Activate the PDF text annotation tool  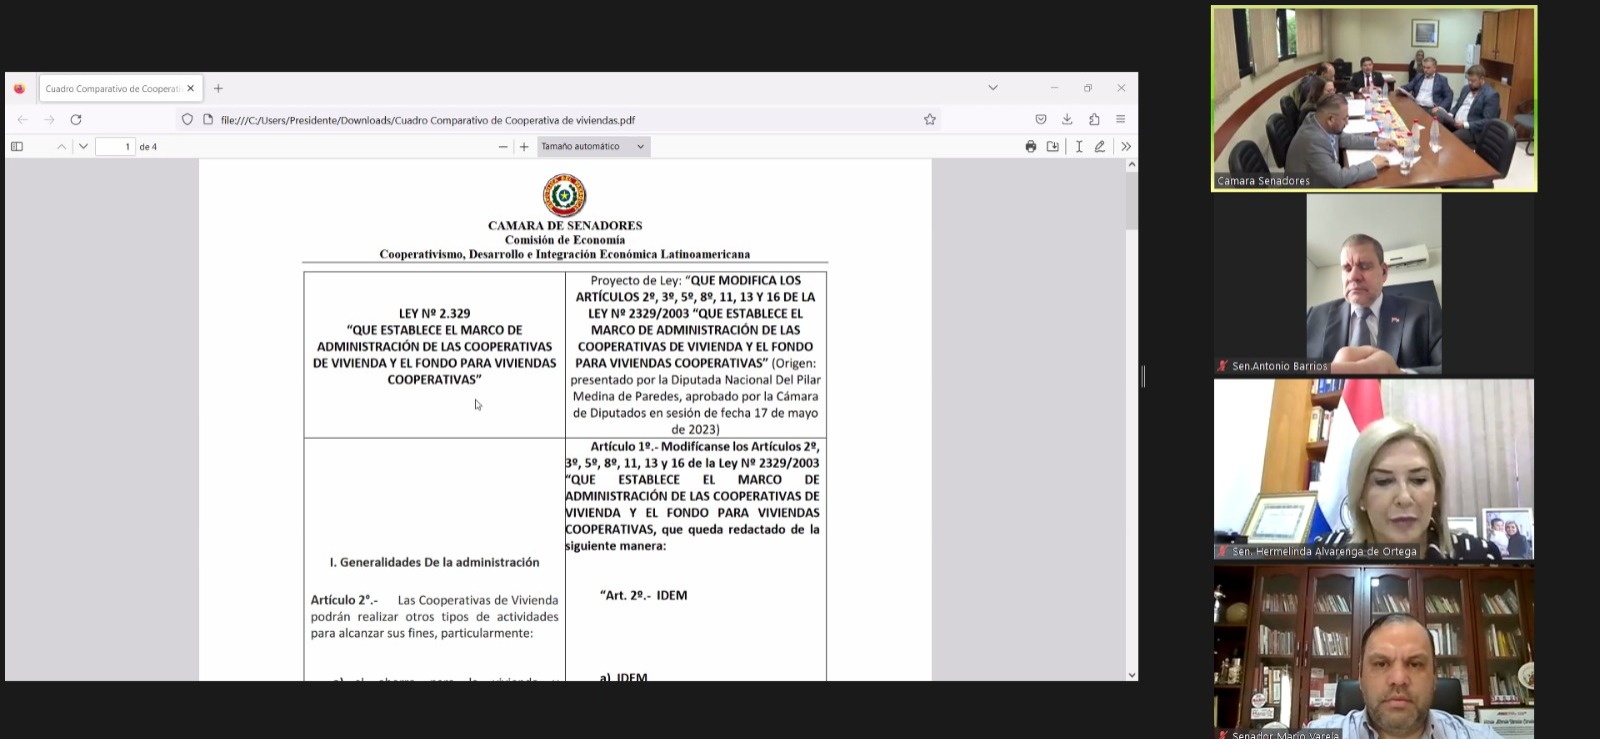click(x=1079, y=147)
